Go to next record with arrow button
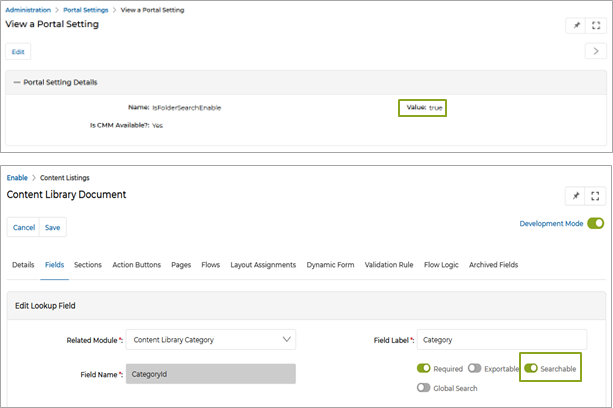Screen dimensions: 613x408 593,50
